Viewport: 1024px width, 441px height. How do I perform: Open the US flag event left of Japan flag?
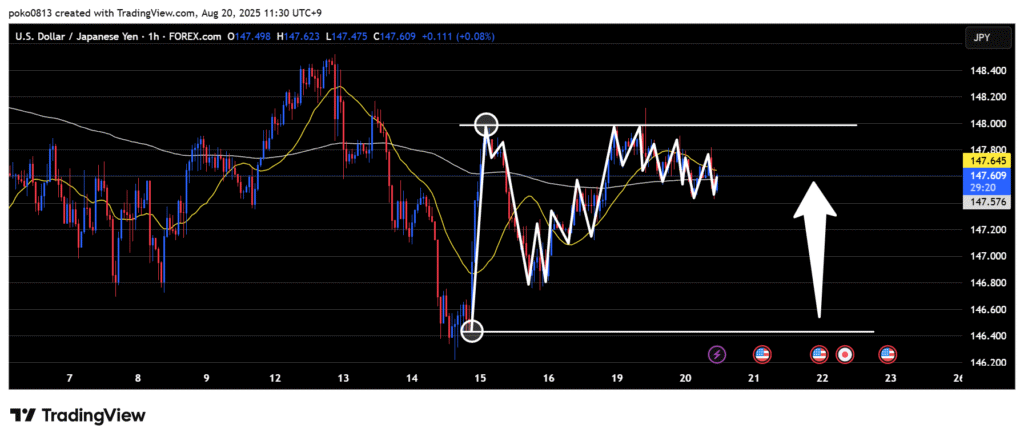click(819, 354)
